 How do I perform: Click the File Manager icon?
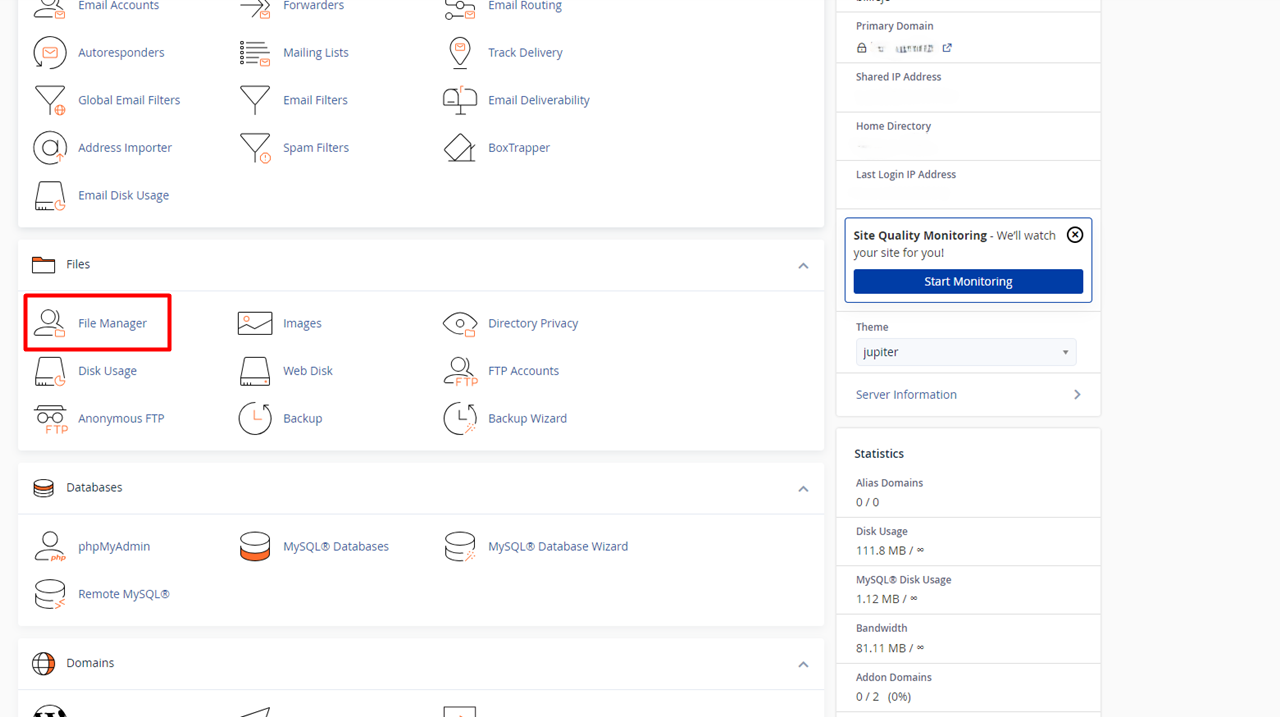coord(50,323)
